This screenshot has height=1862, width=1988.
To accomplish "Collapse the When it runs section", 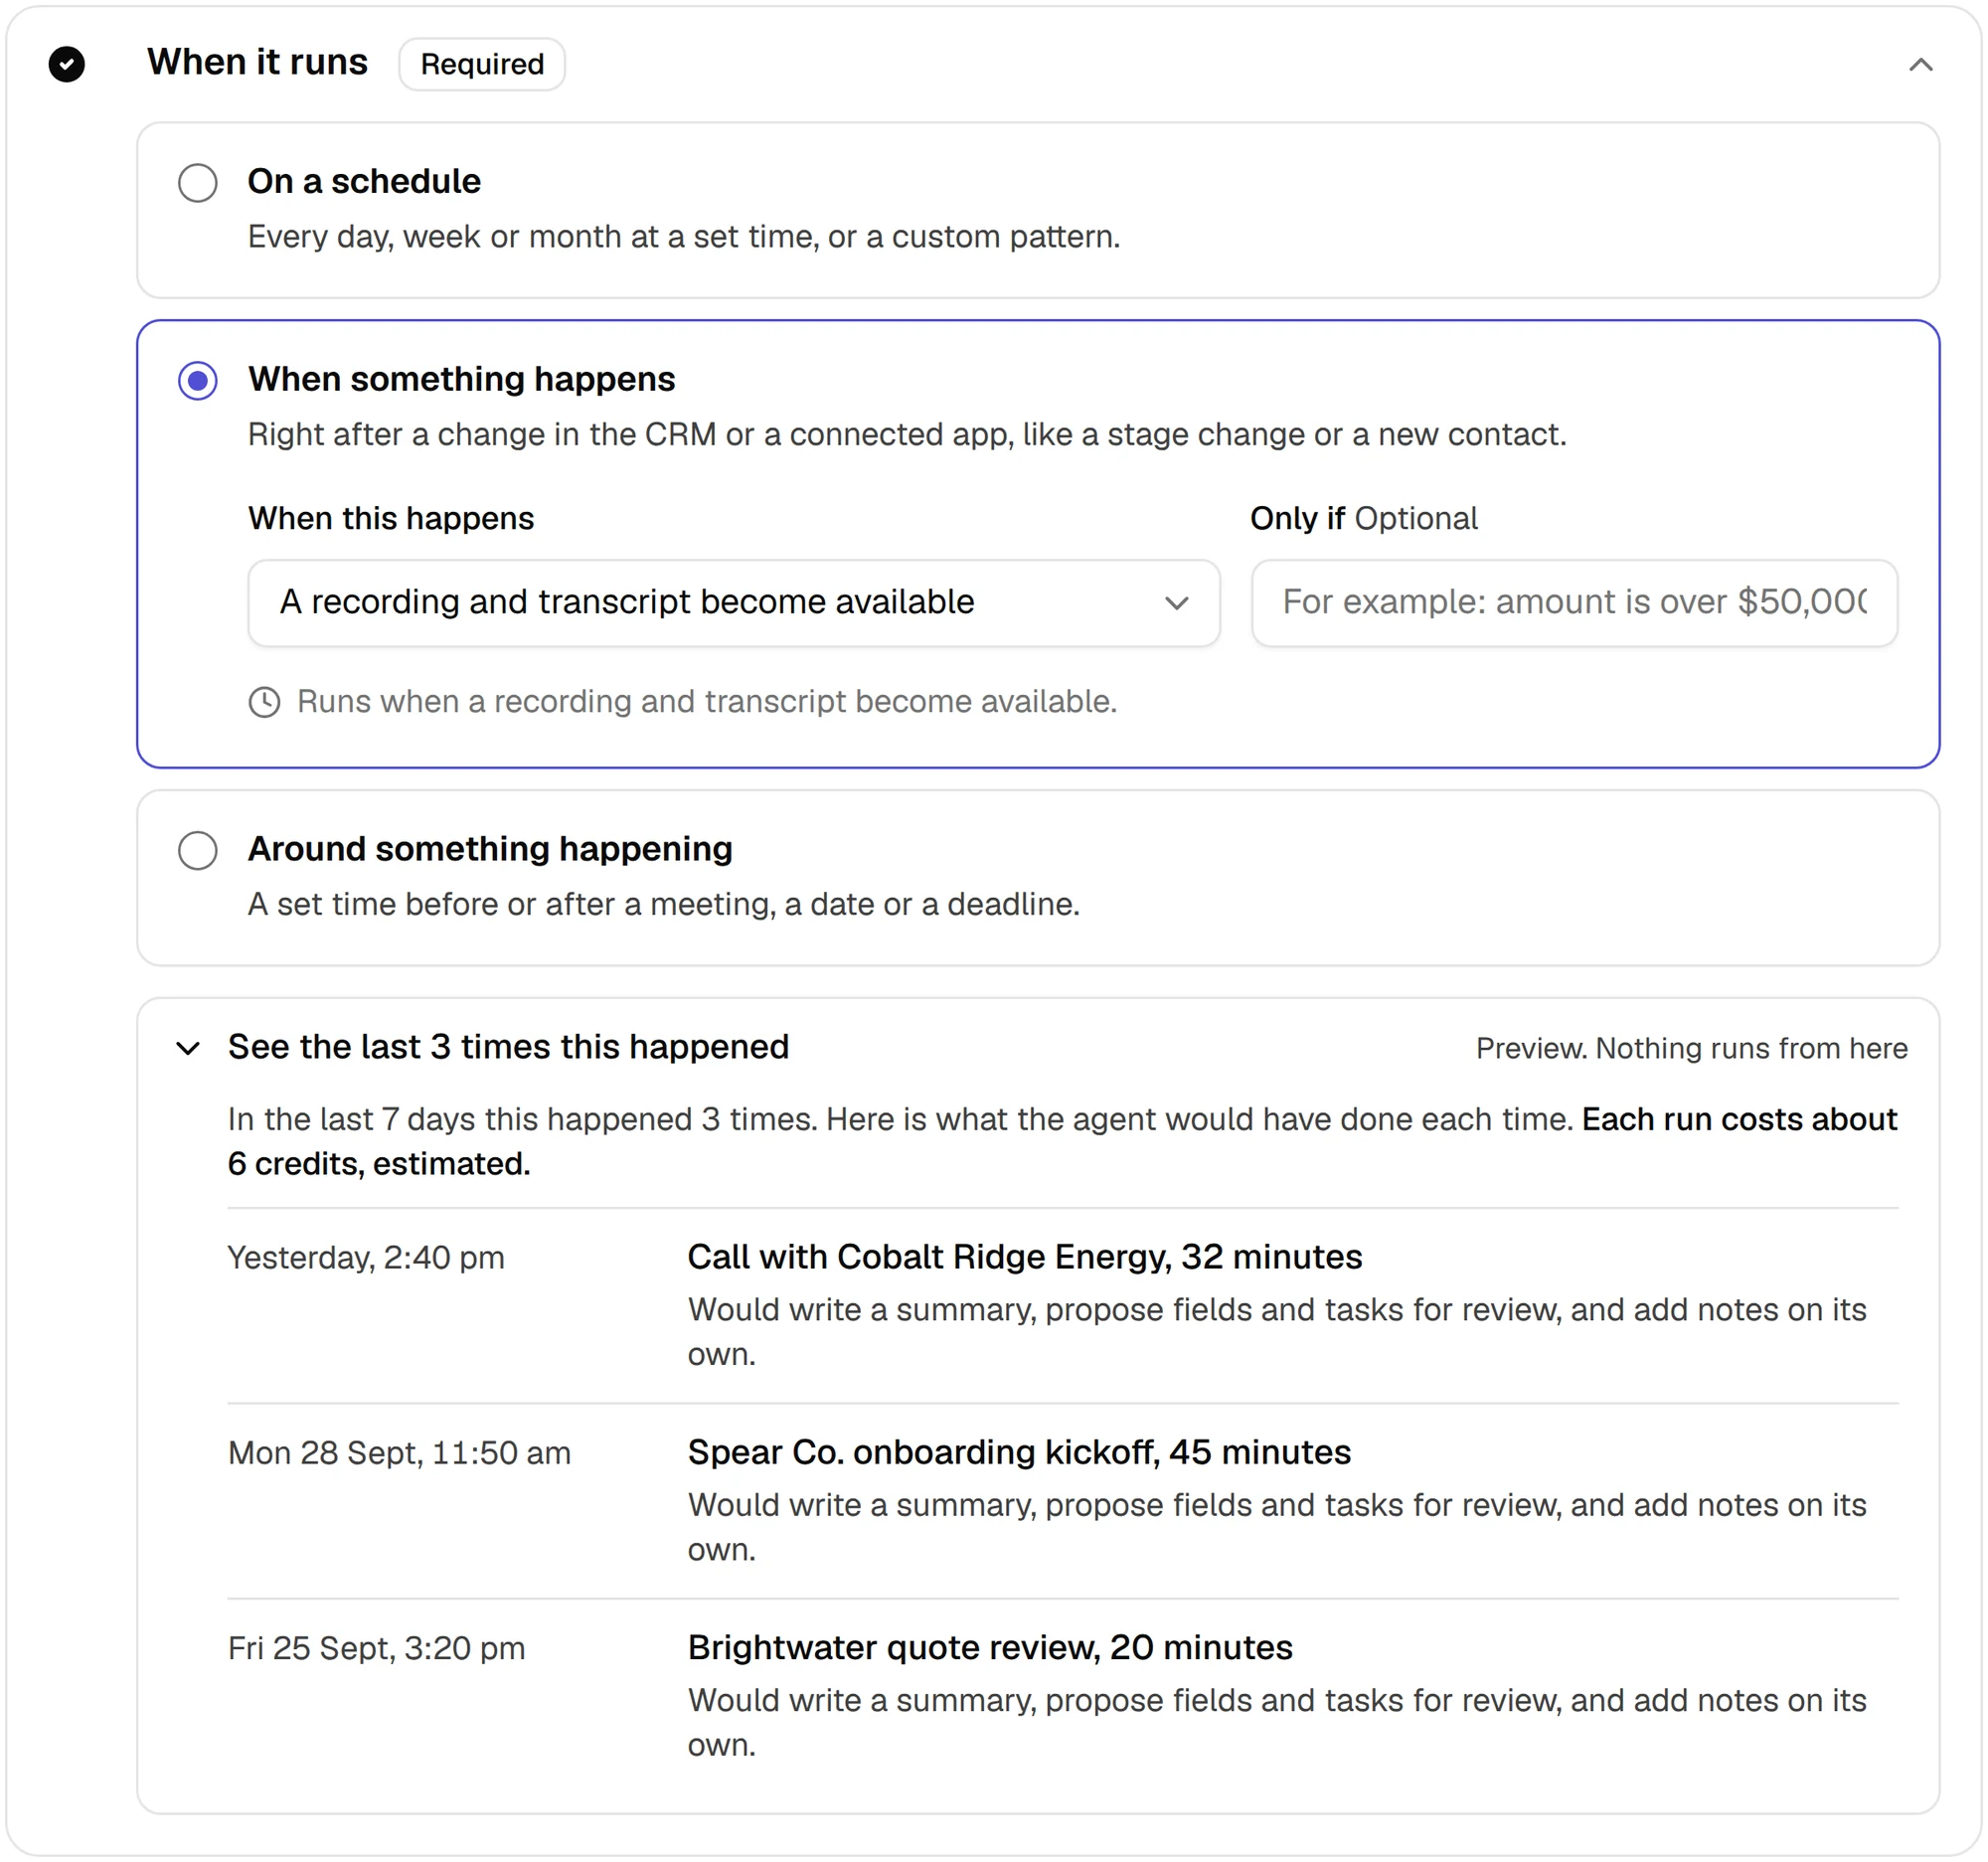I will (1920, 65).
